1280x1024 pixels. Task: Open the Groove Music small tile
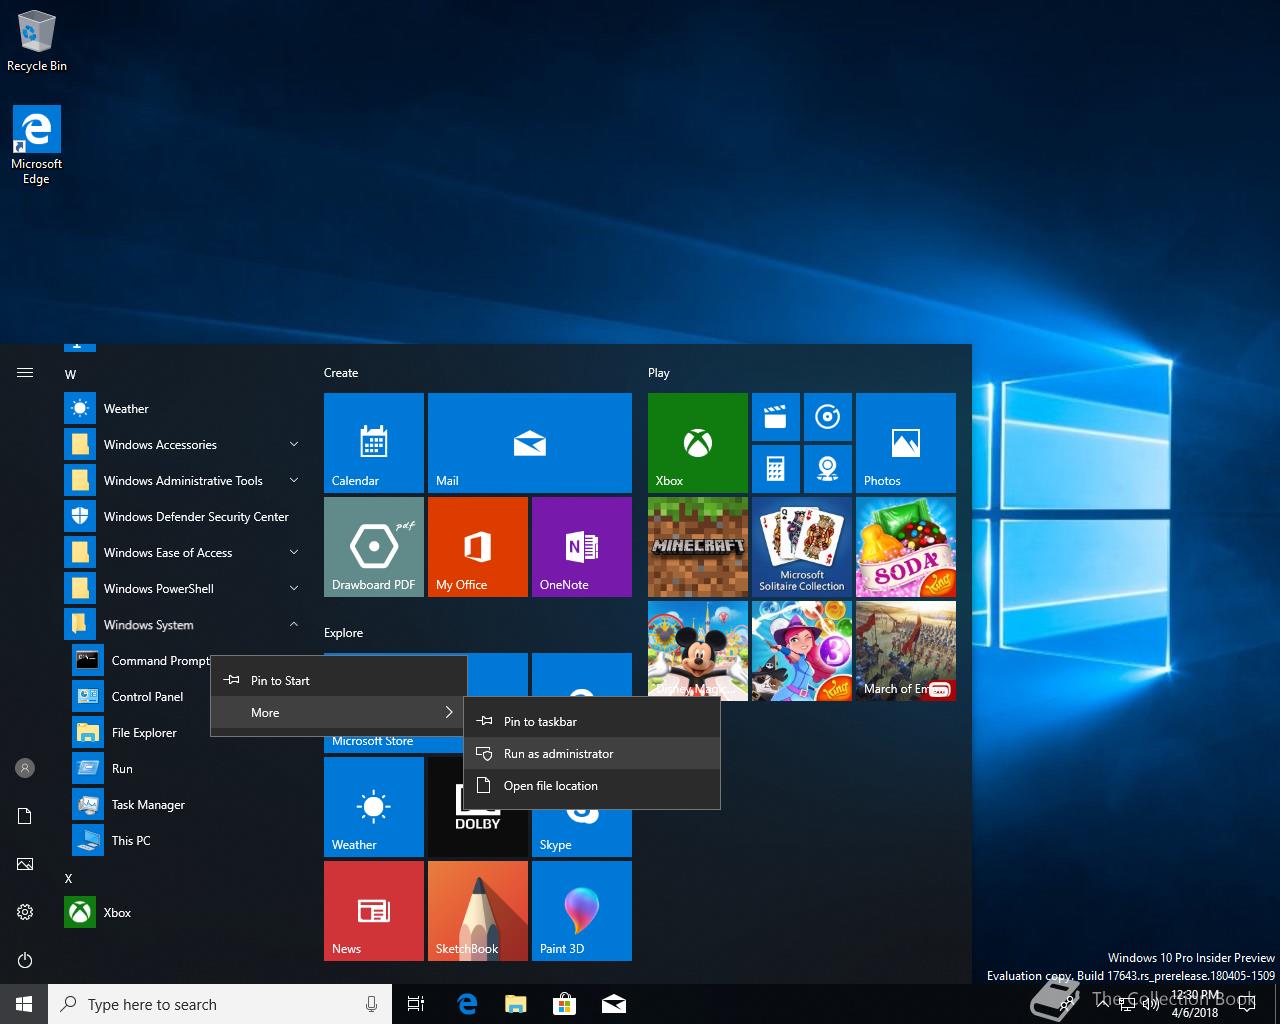[x=828, y=417]
